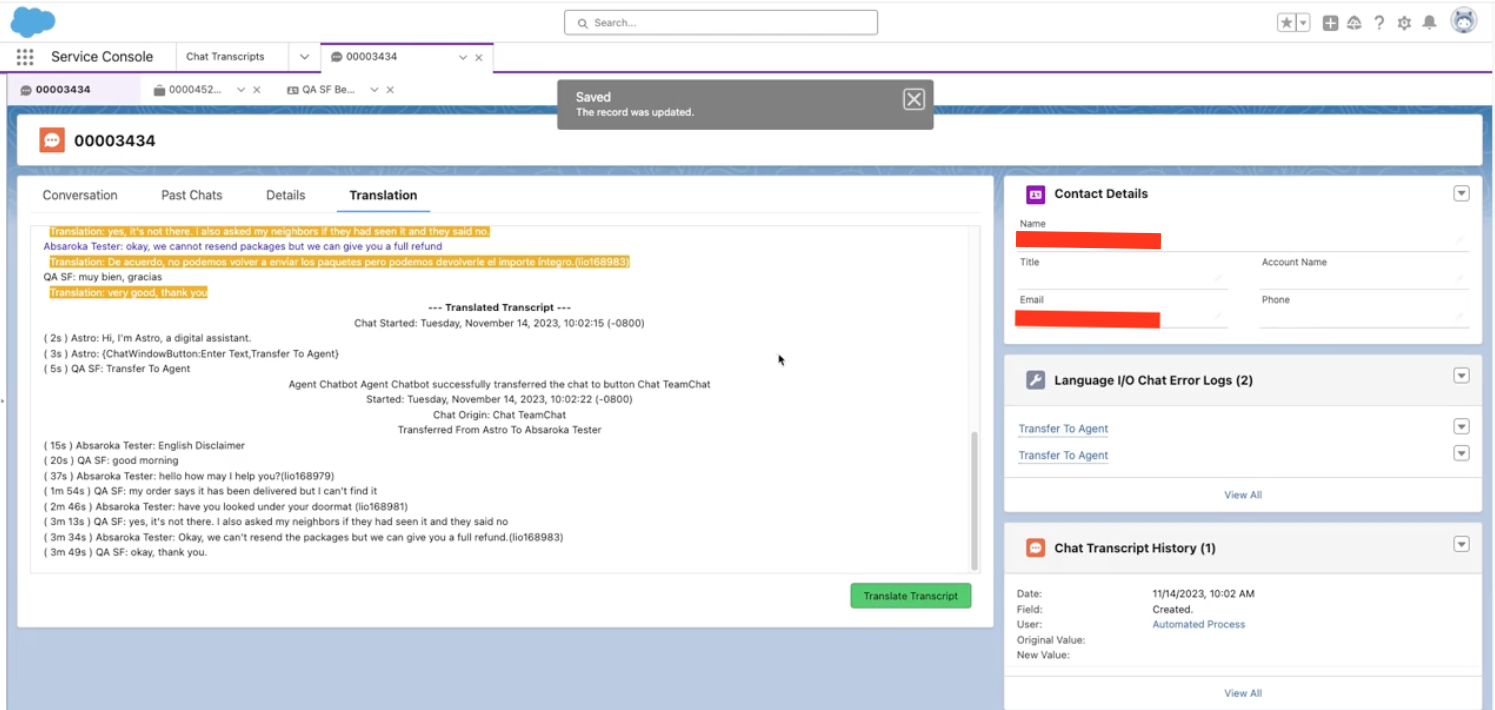Click View All under Chat Transcript History
Viewport: 1495px width, 710px height.
[1243, 693]
